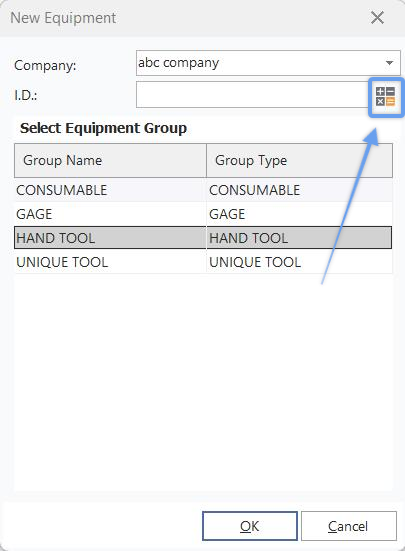Screen dimensions: 405x551
Task: Click the UNIQUE TOOL Group Type cell
Action: coord(300,262)
